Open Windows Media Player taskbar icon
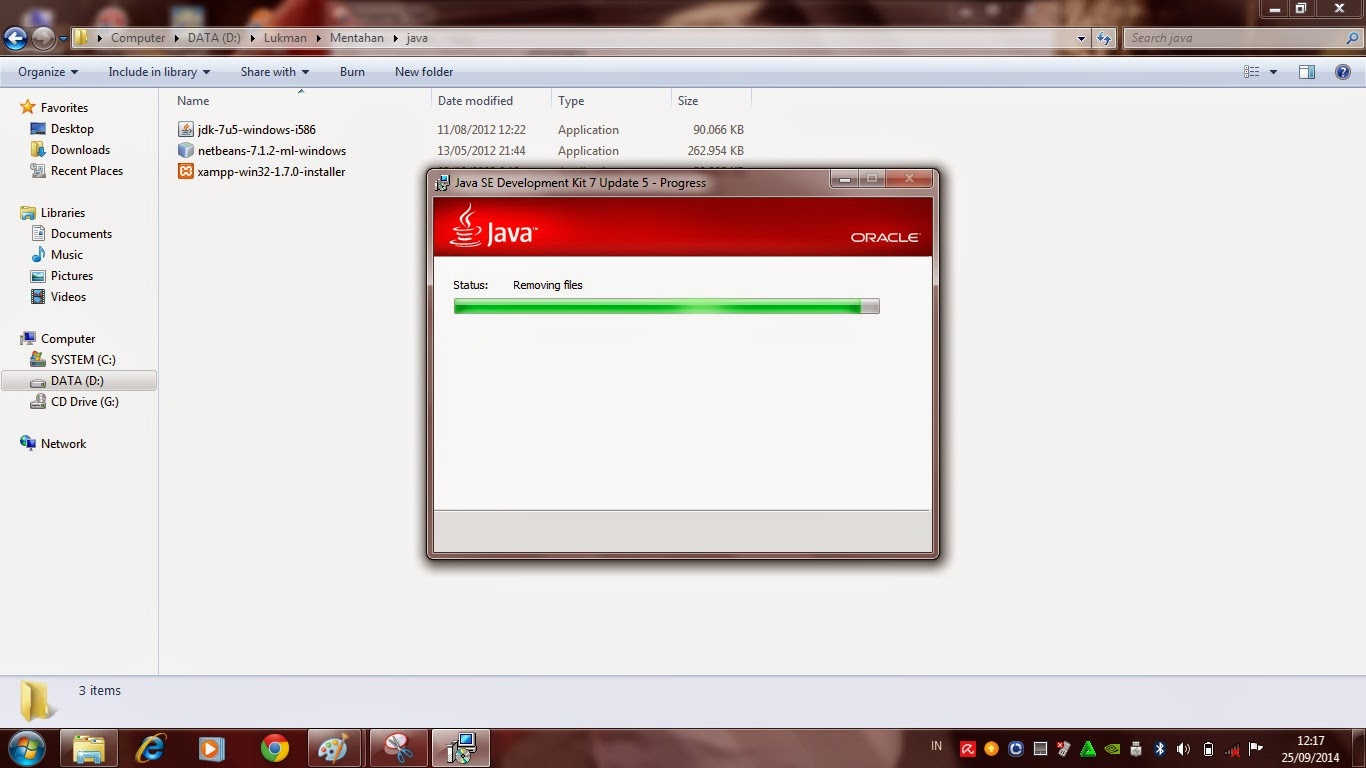This screenshot has width=1366, height=768. click(212, 748)
